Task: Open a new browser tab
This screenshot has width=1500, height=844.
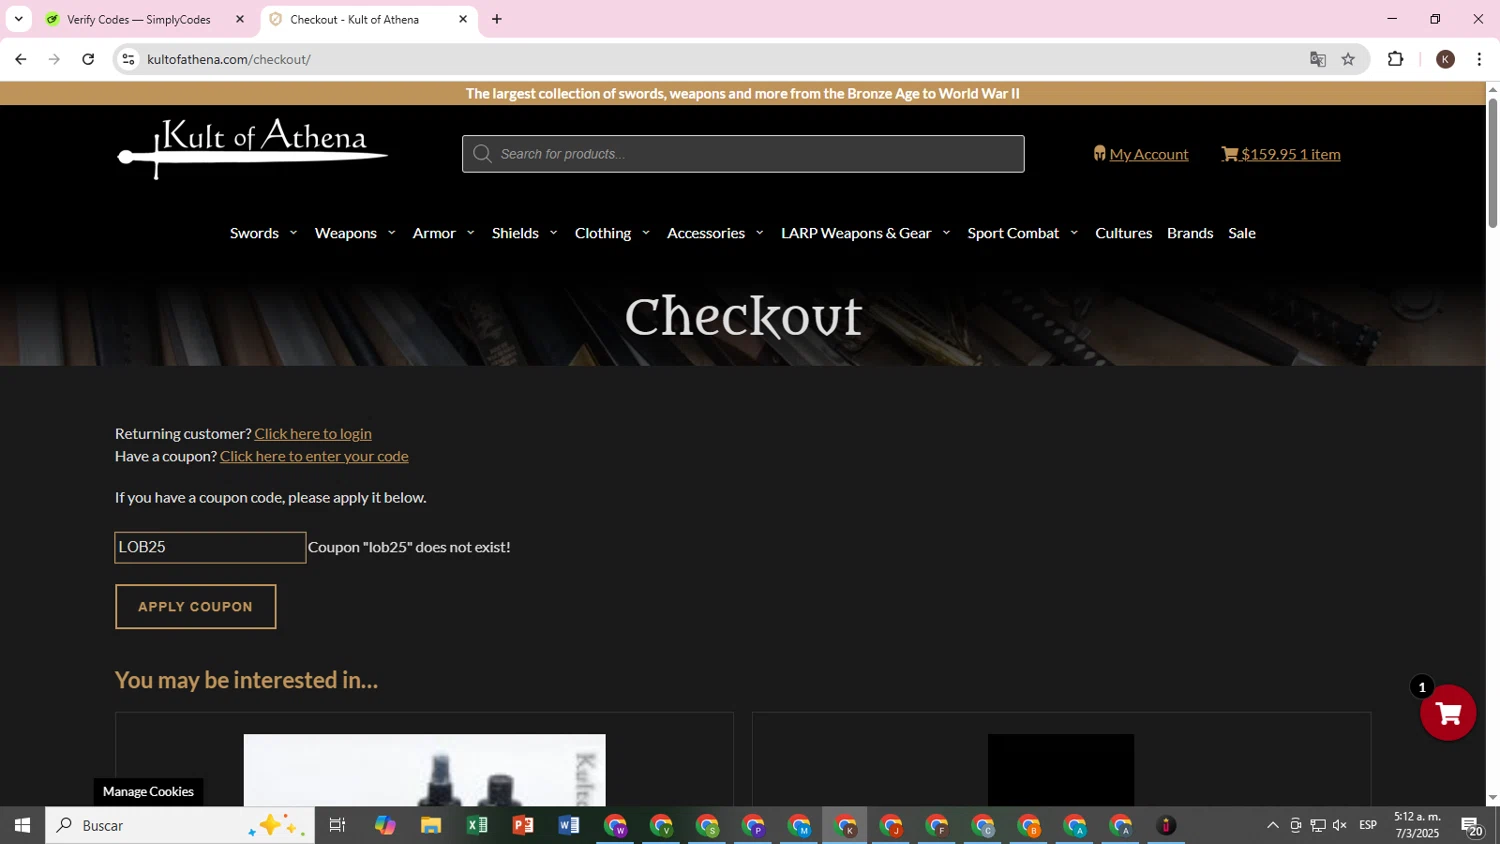Action: click(x=497, y=19)
